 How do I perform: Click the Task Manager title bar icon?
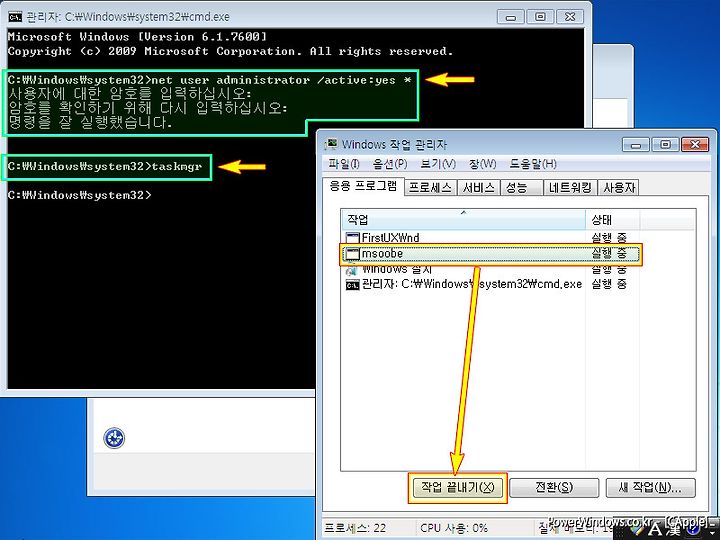tap(331, 145)
